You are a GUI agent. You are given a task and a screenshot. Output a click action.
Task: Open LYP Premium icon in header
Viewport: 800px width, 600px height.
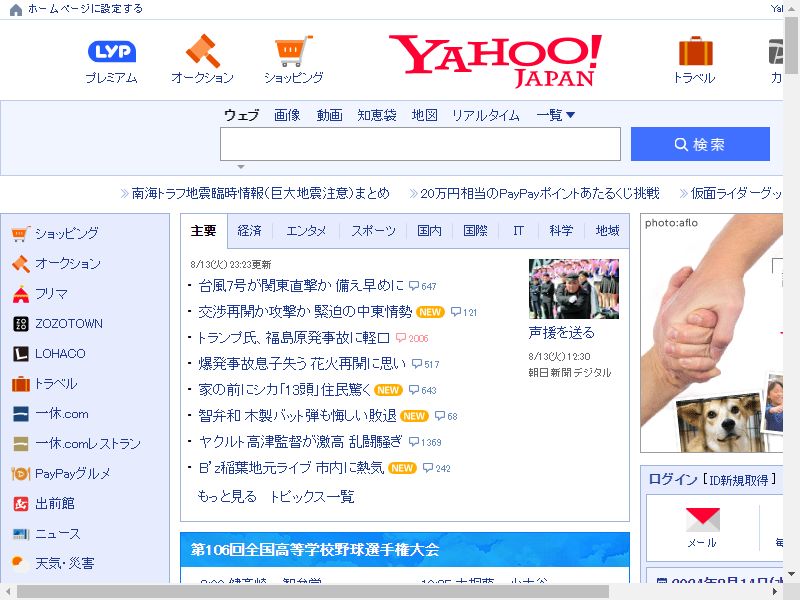(x=112, y=51)
